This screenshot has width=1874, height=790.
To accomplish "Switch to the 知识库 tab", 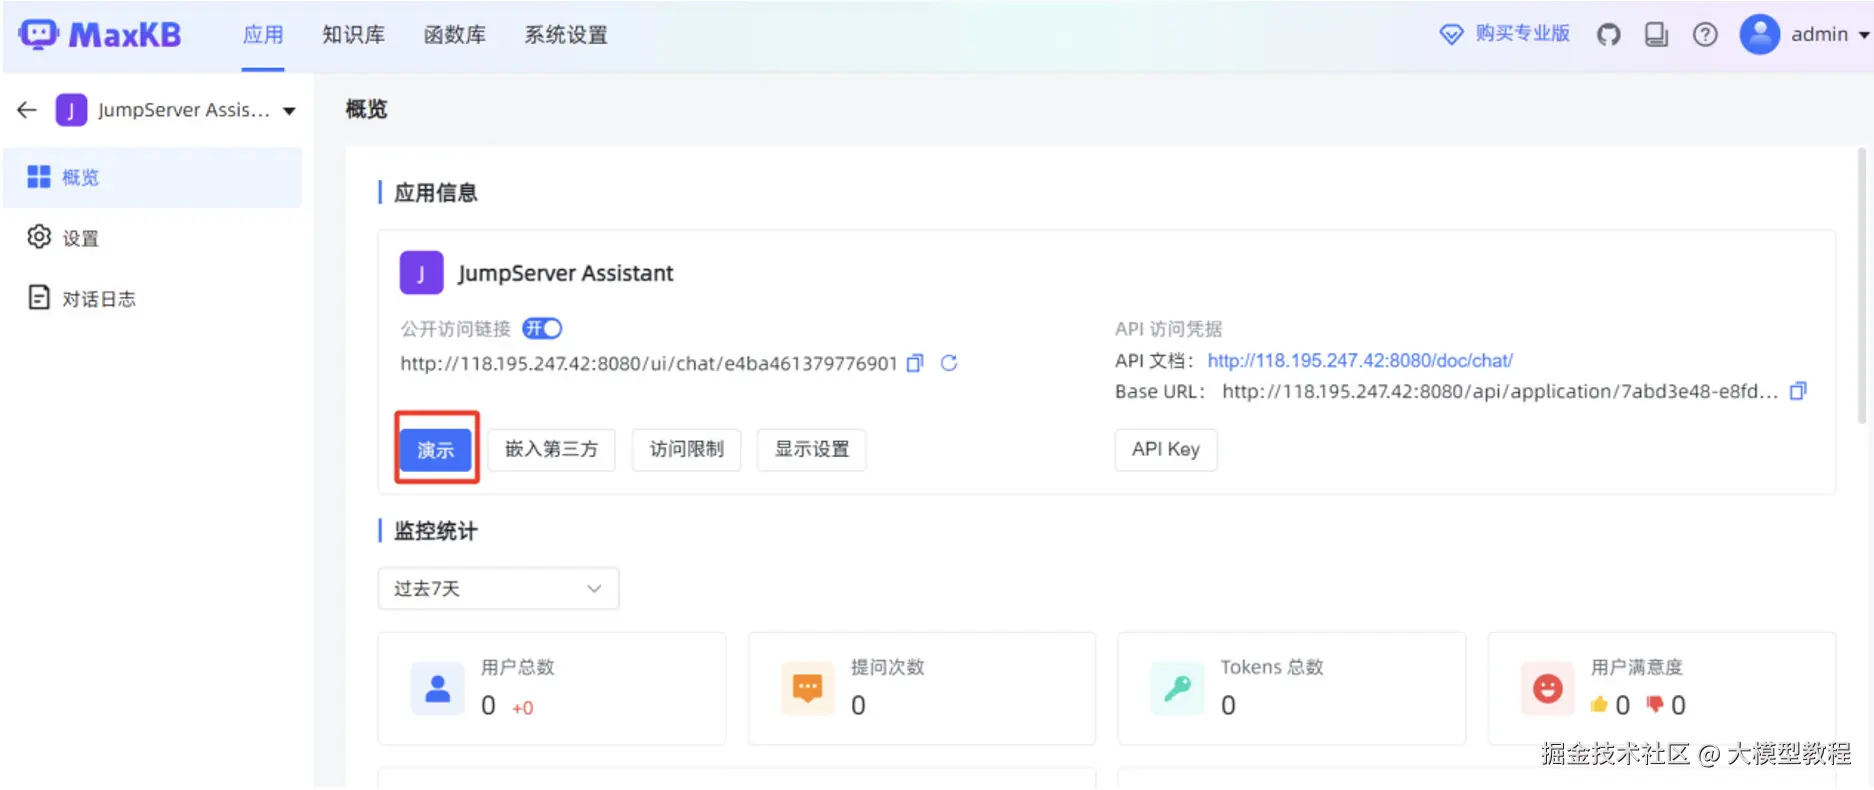I will [x=353, y=35].
